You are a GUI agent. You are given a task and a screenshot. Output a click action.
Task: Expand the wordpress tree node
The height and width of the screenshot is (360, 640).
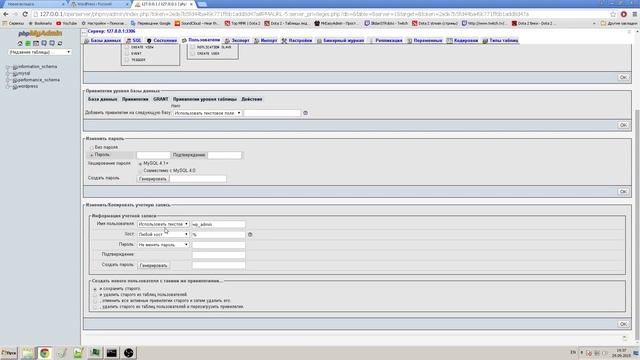point(8,87)
